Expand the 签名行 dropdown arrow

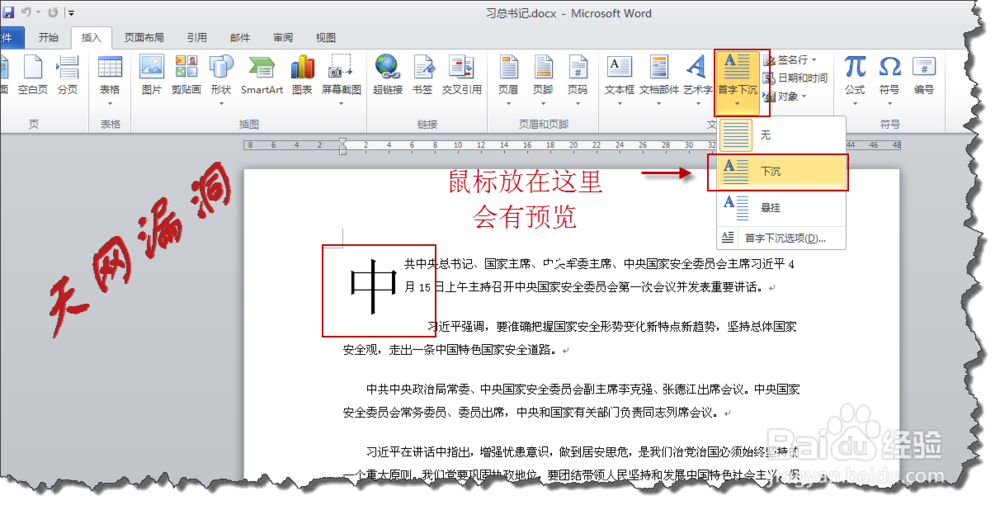click(814, 60)
